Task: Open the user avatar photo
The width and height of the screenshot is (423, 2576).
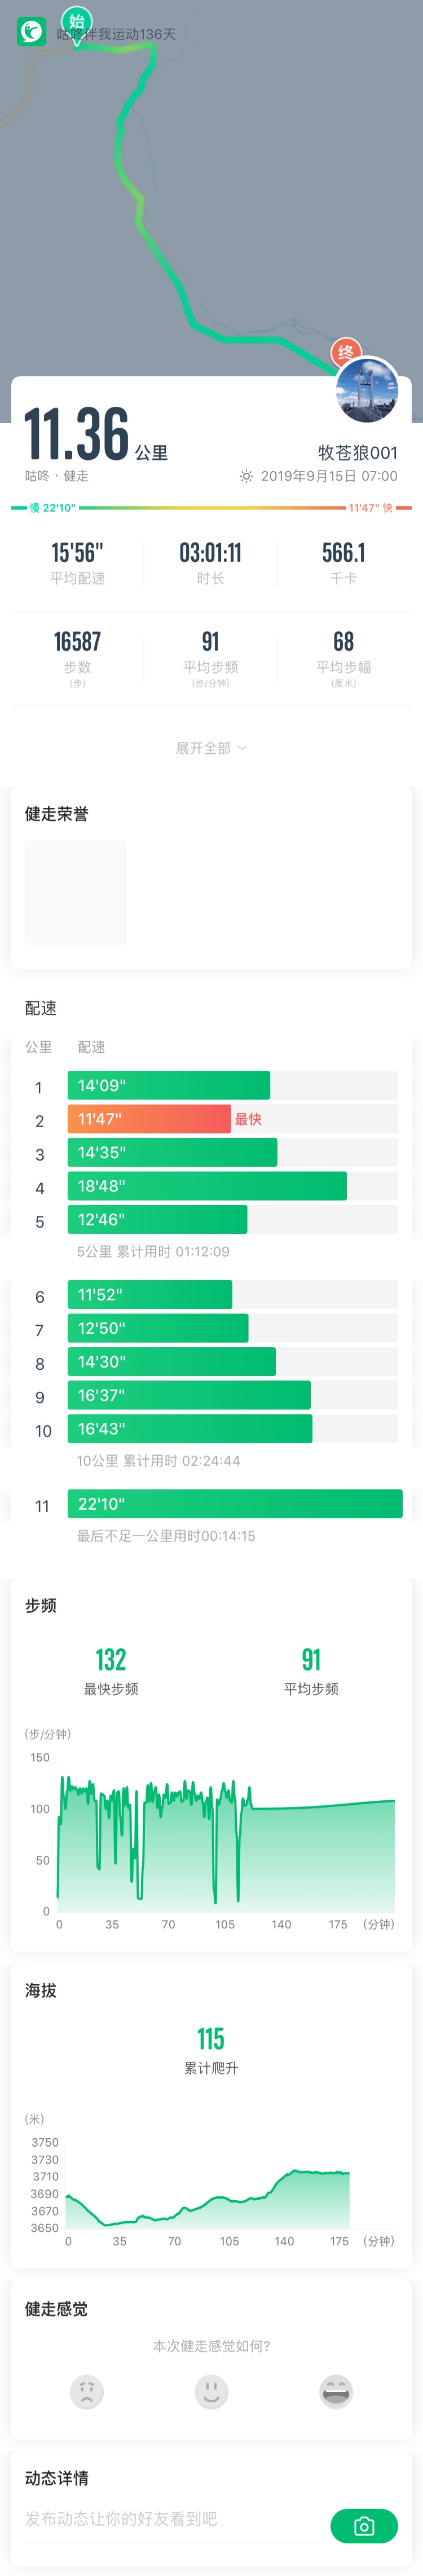Action: pyautogui.click(x=367, y=391)
